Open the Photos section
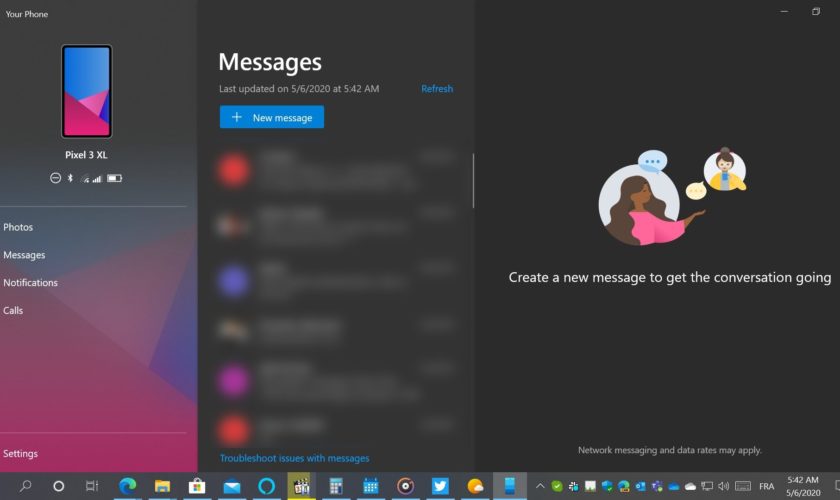The height and width of the screenshot is (500, 840). tap(18, 227)
